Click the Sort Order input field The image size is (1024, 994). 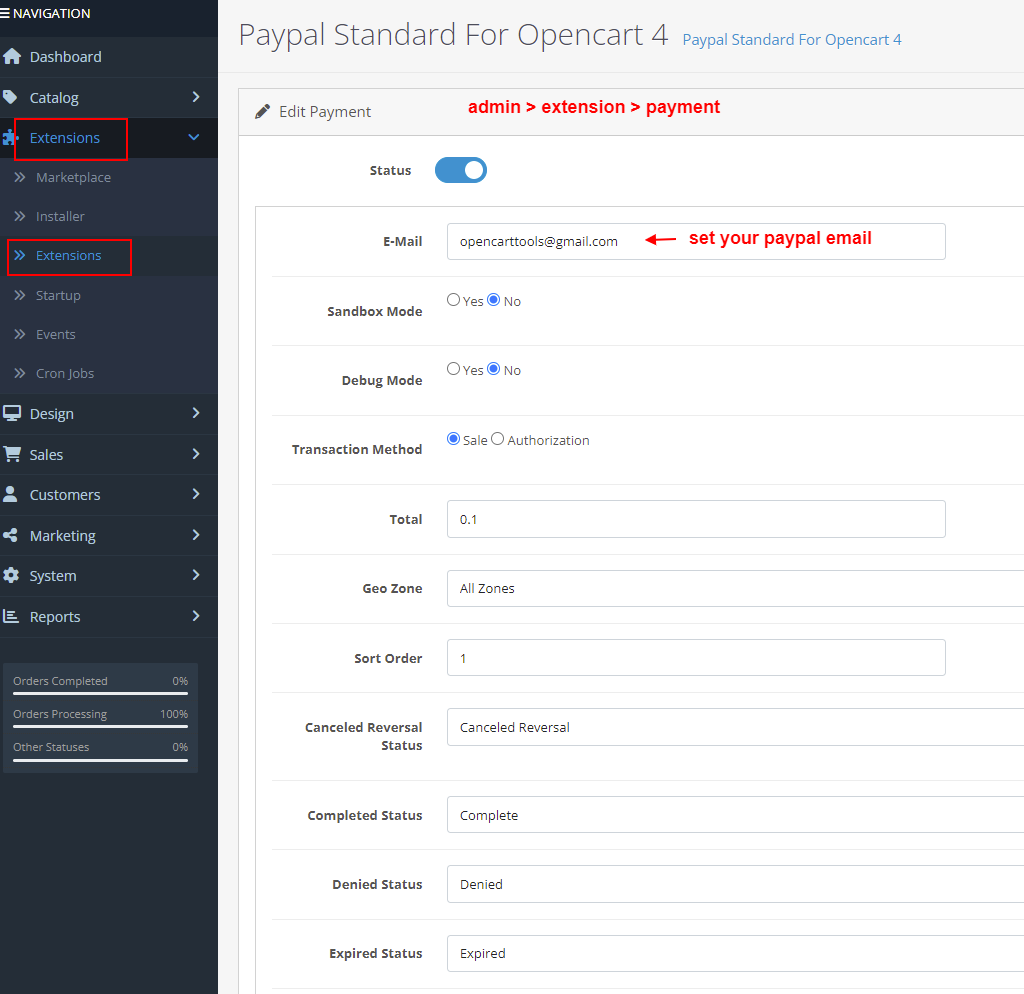(696, 658)
